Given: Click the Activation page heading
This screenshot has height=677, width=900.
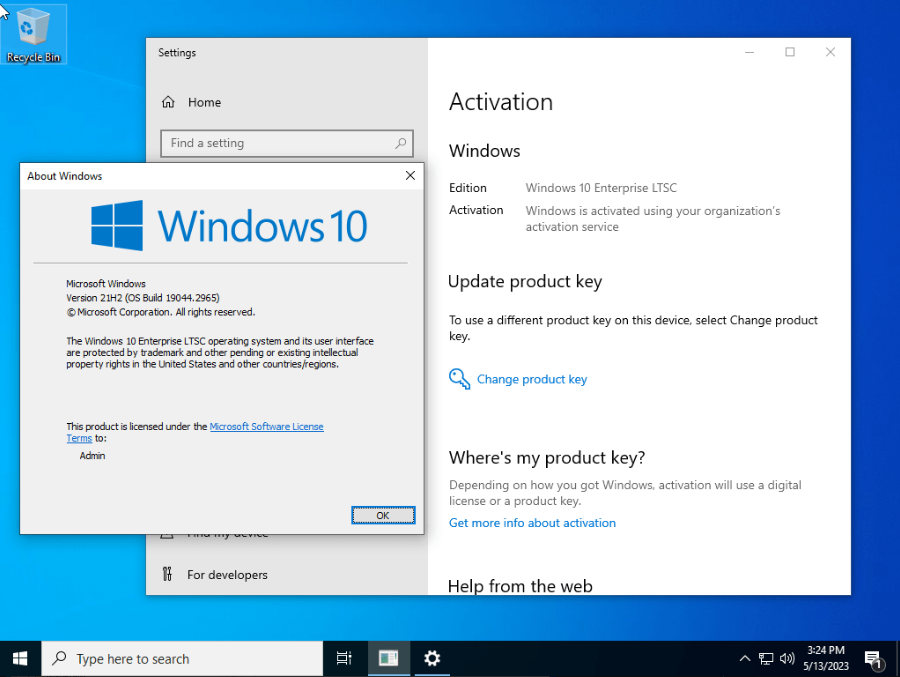Looking at the screenshot, I should pyautogui.click(x=501, y=102).
